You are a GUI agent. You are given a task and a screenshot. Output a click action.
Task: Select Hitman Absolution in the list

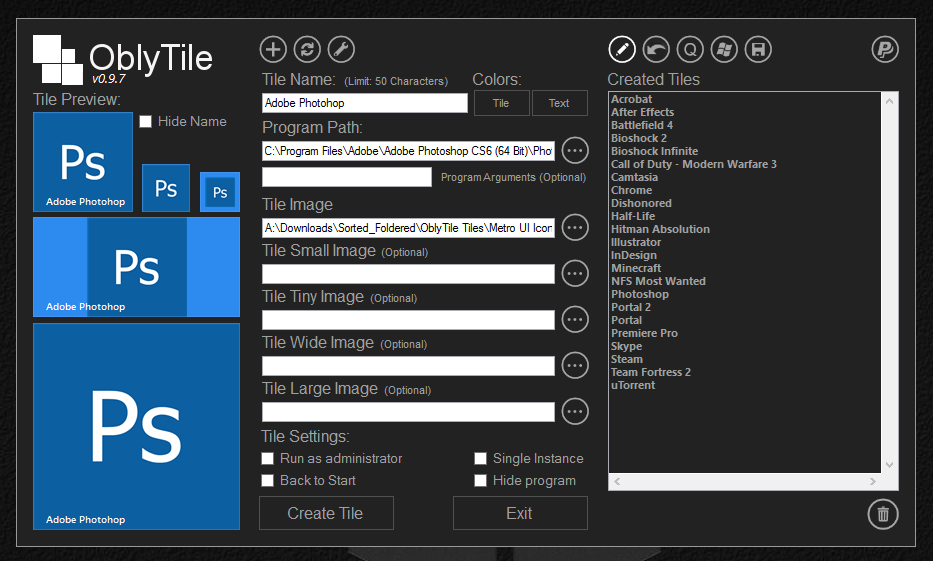[x=660, y=229]
